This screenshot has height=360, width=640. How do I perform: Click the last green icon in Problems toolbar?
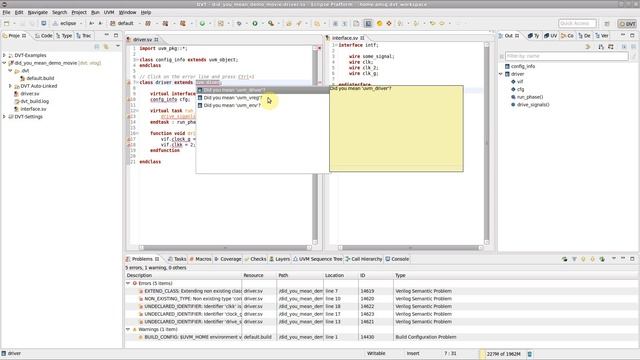[x=602, y=259]
